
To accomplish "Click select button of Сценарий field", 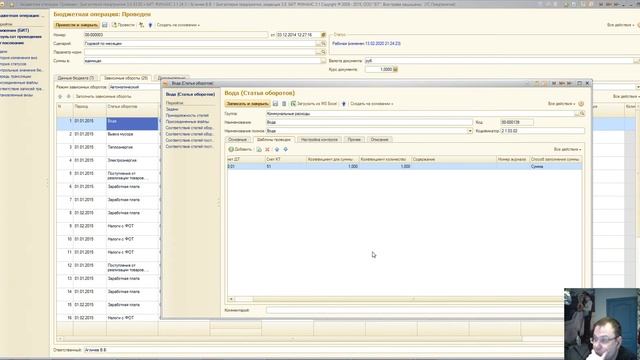I will click(x=318, y=44).
